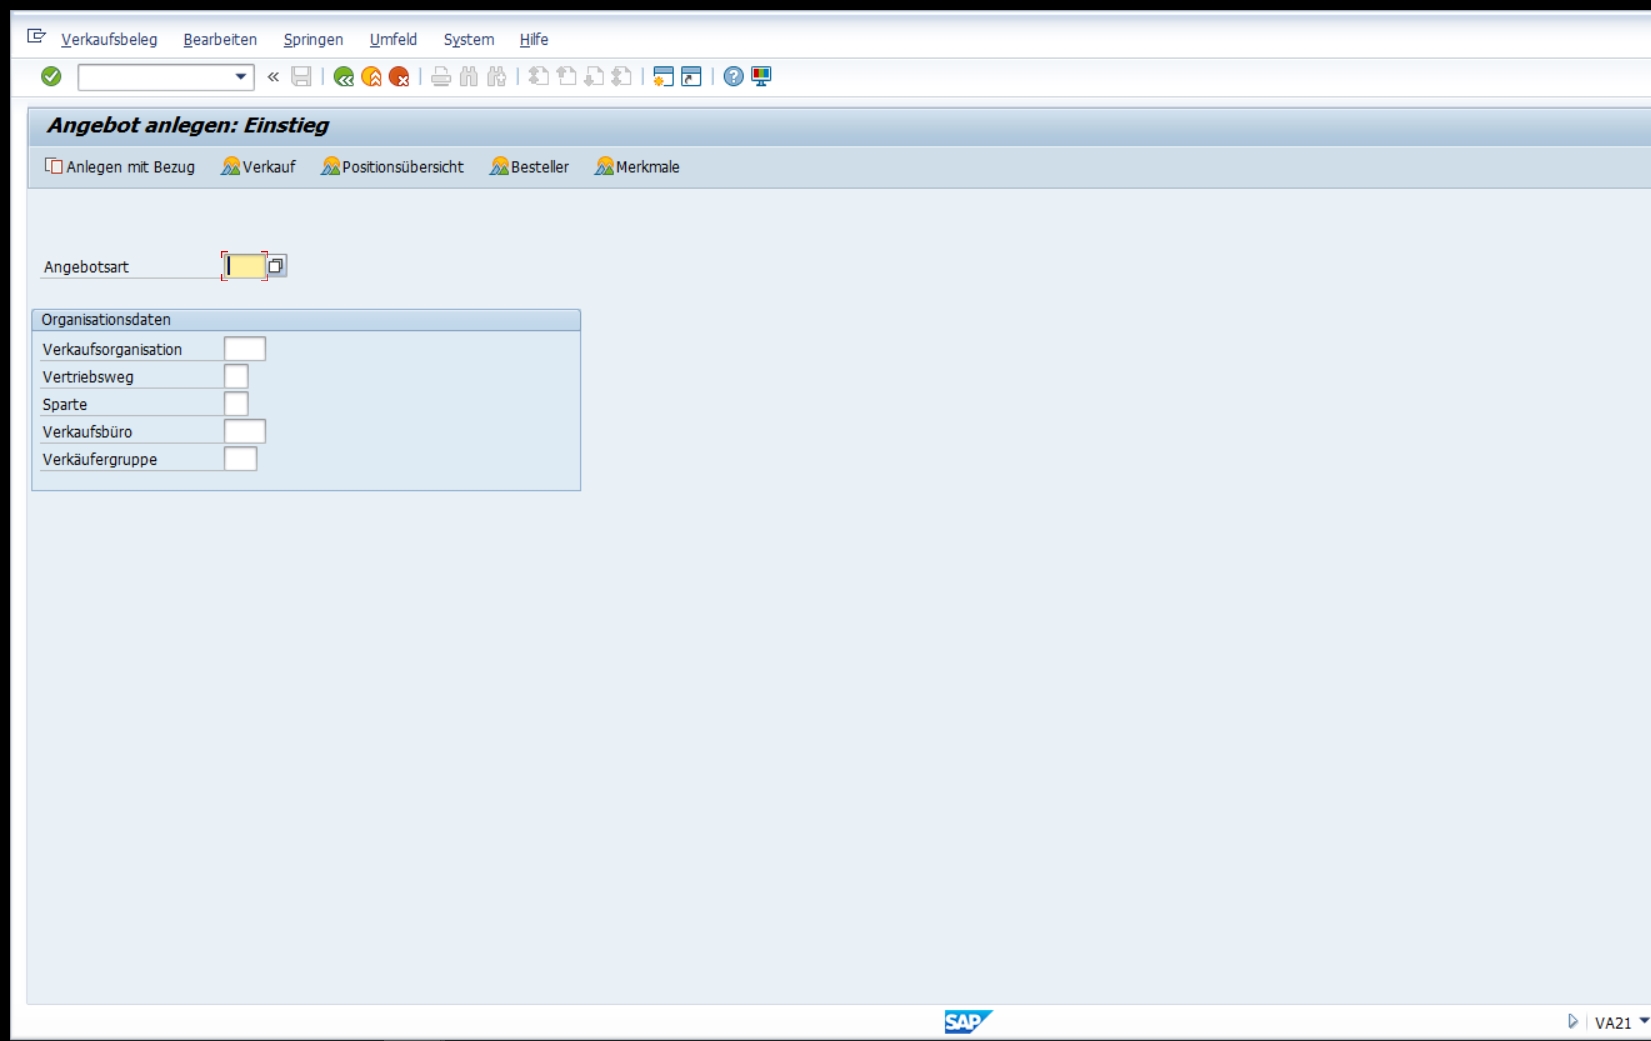This screenshot has height=1041, width=1651.
Task: Open the Angebotsart value help button
Action: point(276,266)
